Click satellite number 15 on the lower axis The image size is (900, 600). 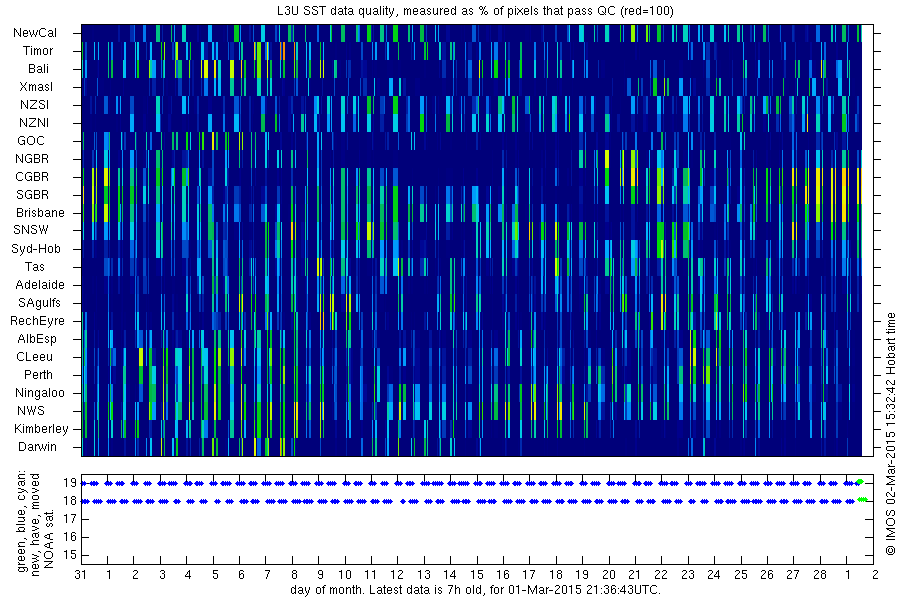coord(70,555)
